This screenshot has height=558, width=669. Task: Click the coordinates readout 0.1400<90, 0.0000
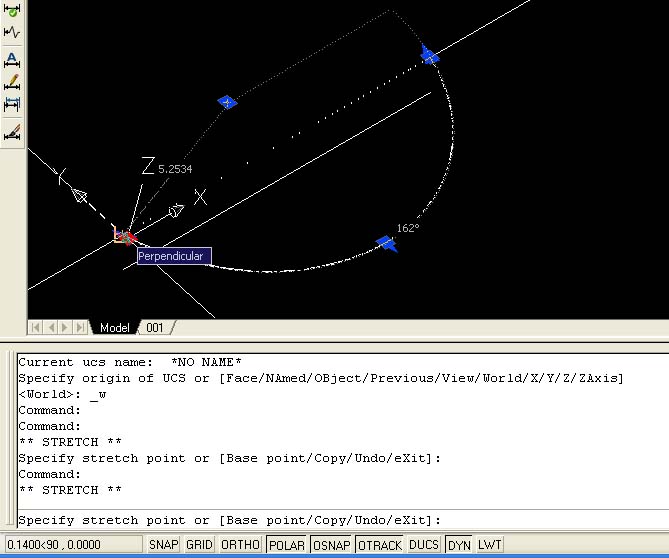point(73,545)
